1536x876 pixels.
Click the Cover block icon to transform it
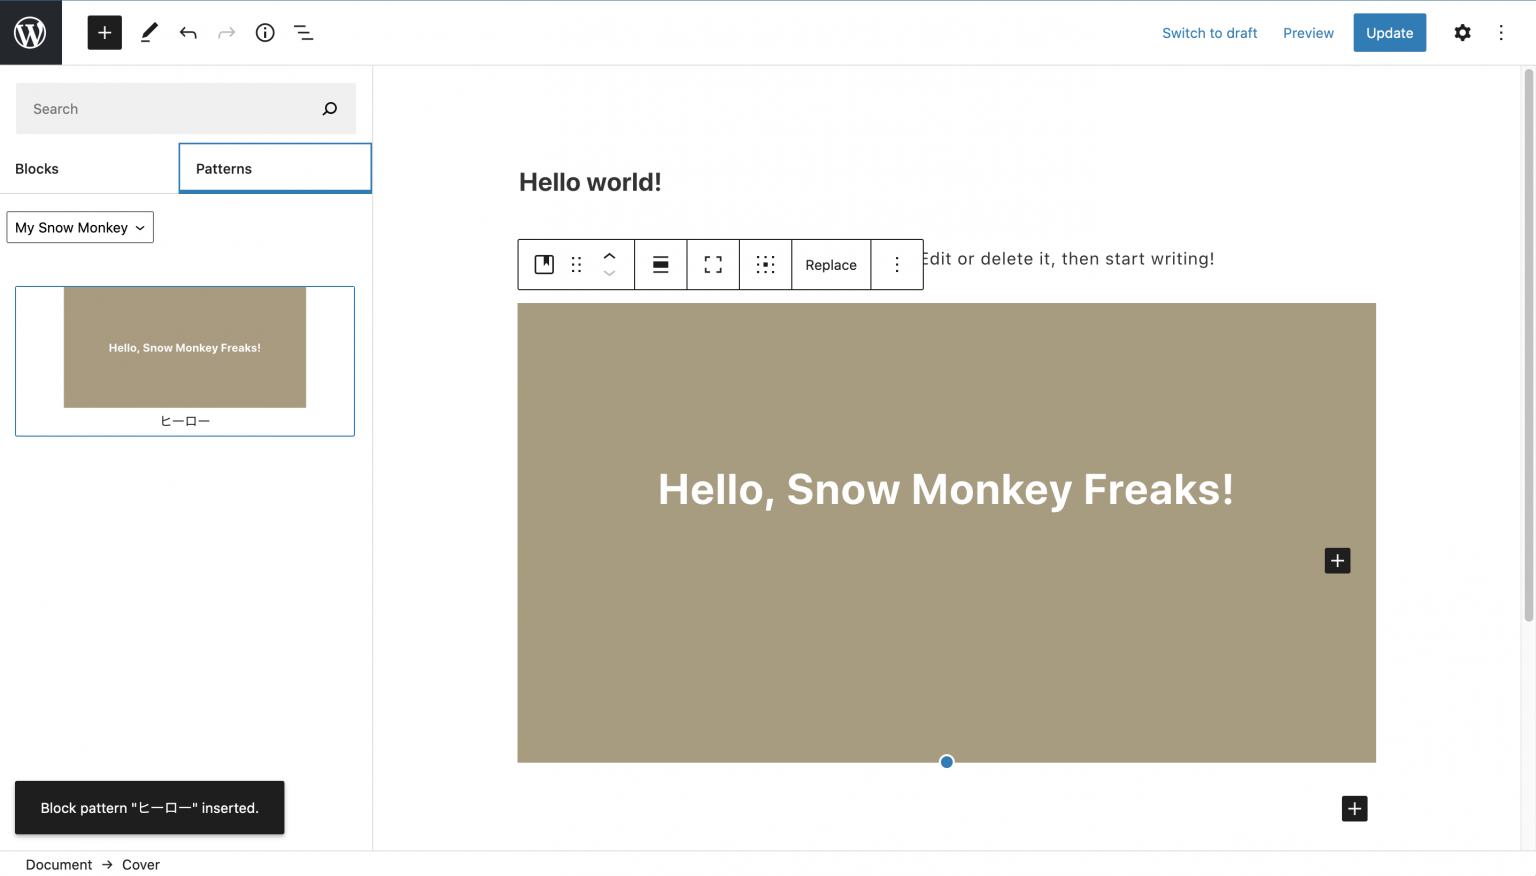pos(544,264)
